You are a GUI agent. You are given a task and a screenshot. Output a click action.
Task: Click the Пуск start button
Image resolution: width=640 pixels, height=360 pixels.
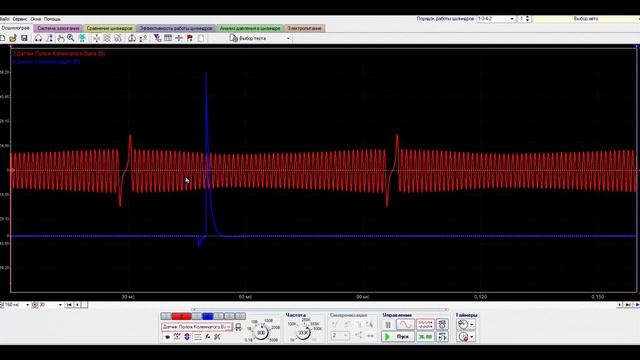click(x=398, y=337)
